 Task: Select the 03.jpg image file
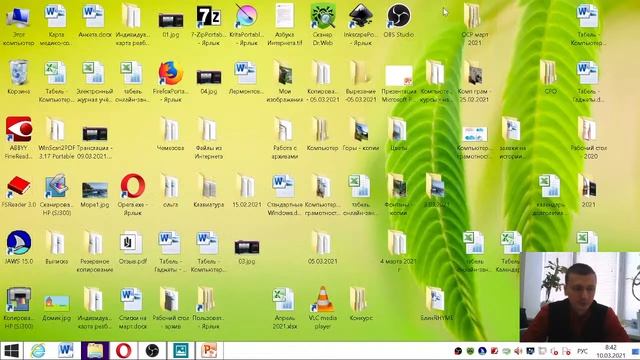tap(247, 247)
